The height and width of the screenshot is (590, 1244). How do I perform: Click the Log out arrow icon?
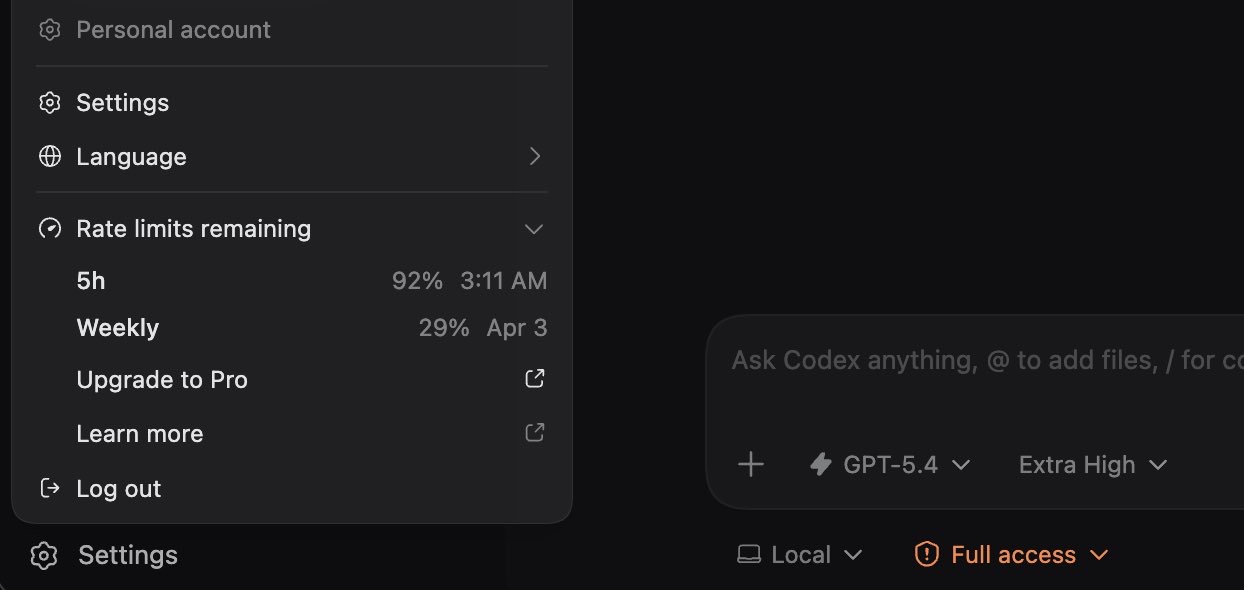pos(49,488)
